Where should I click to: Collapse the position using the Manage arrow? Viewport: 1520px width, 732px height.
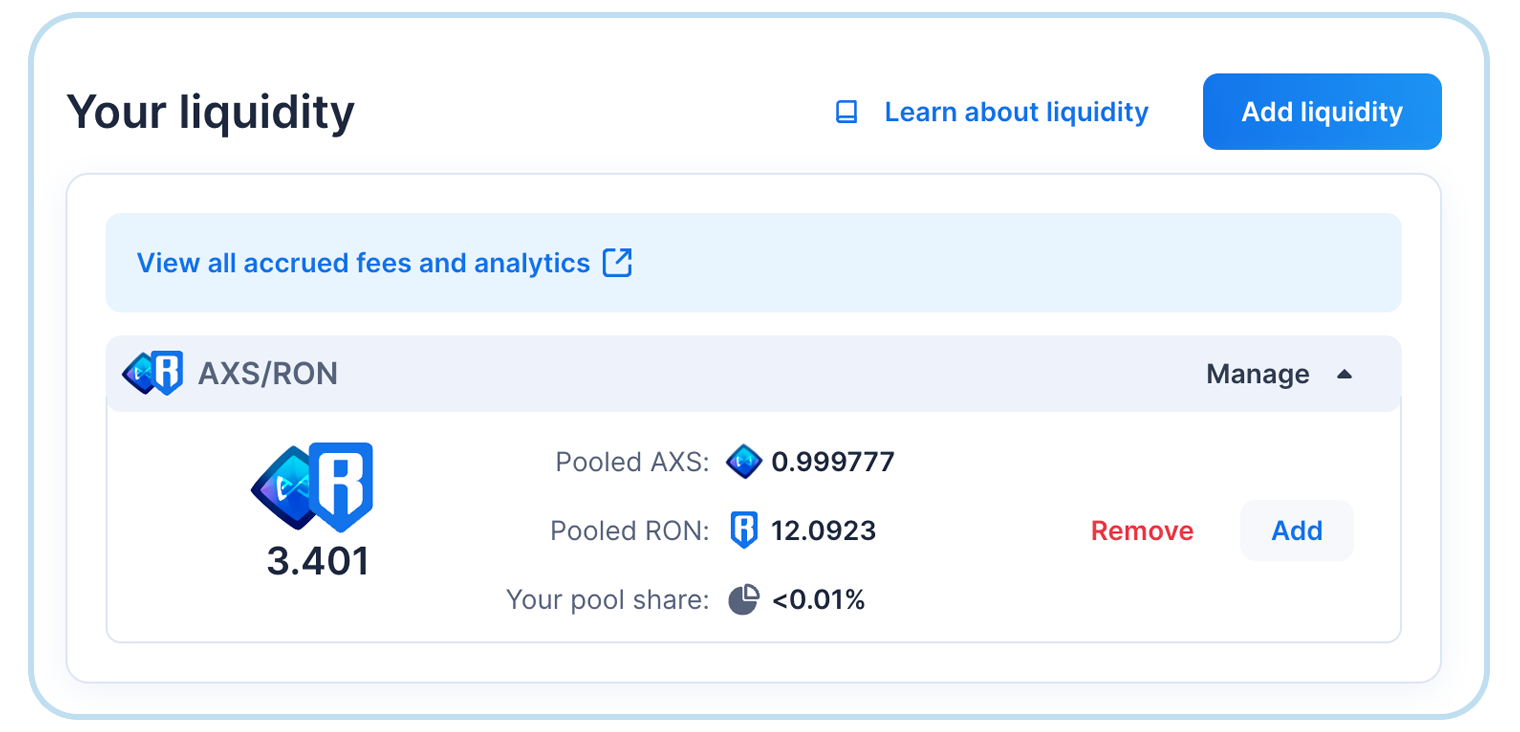point(1344,374)
